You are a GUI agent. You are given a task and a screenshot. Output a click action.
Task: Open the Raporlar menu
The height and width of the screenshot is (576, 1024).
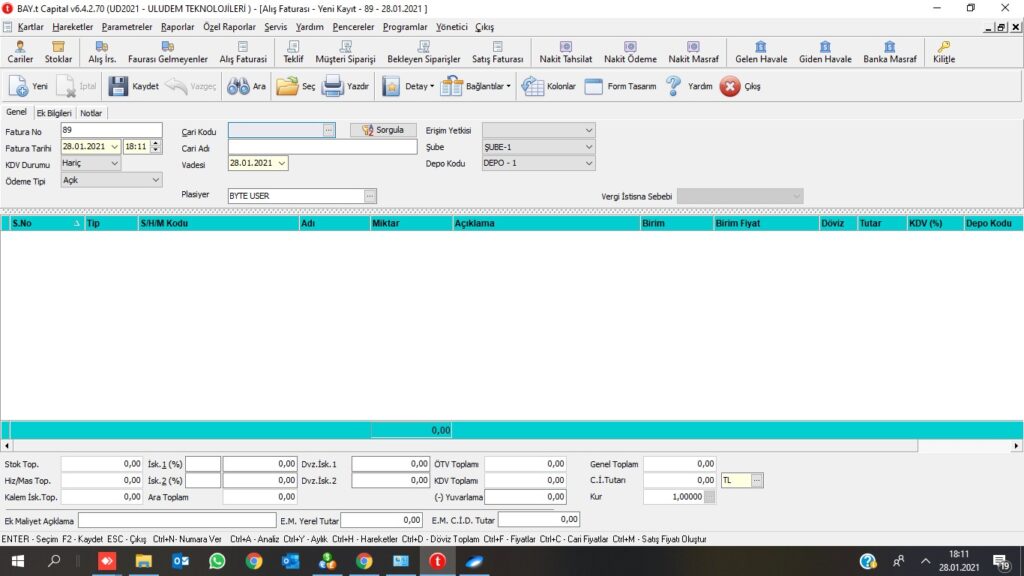coord(178,27)
